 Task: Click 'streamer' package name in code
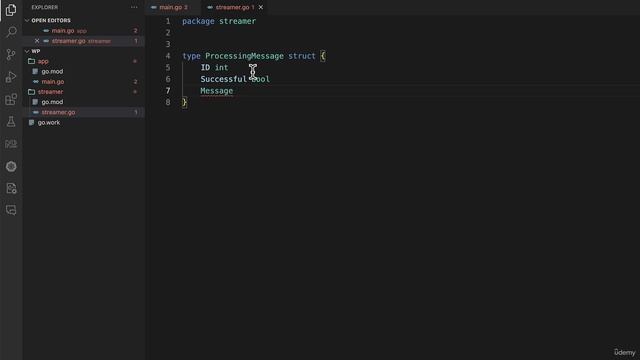238,21
